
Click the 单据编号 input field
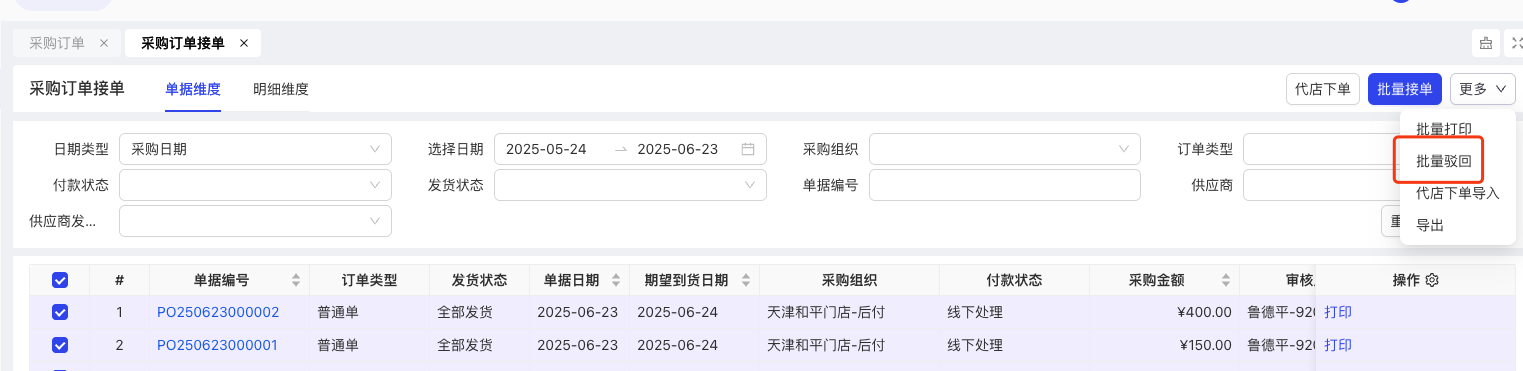tap(1005, 185)
